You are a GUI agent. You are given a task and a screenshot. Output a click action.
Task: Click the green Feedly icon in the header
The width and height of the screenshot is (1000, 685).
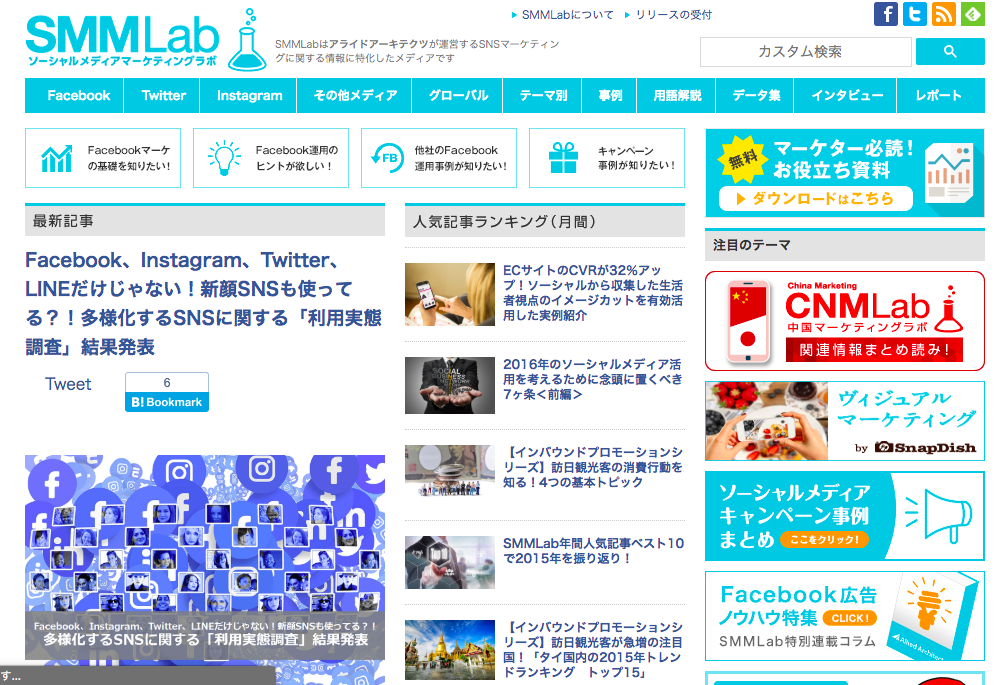pos(973,13)
